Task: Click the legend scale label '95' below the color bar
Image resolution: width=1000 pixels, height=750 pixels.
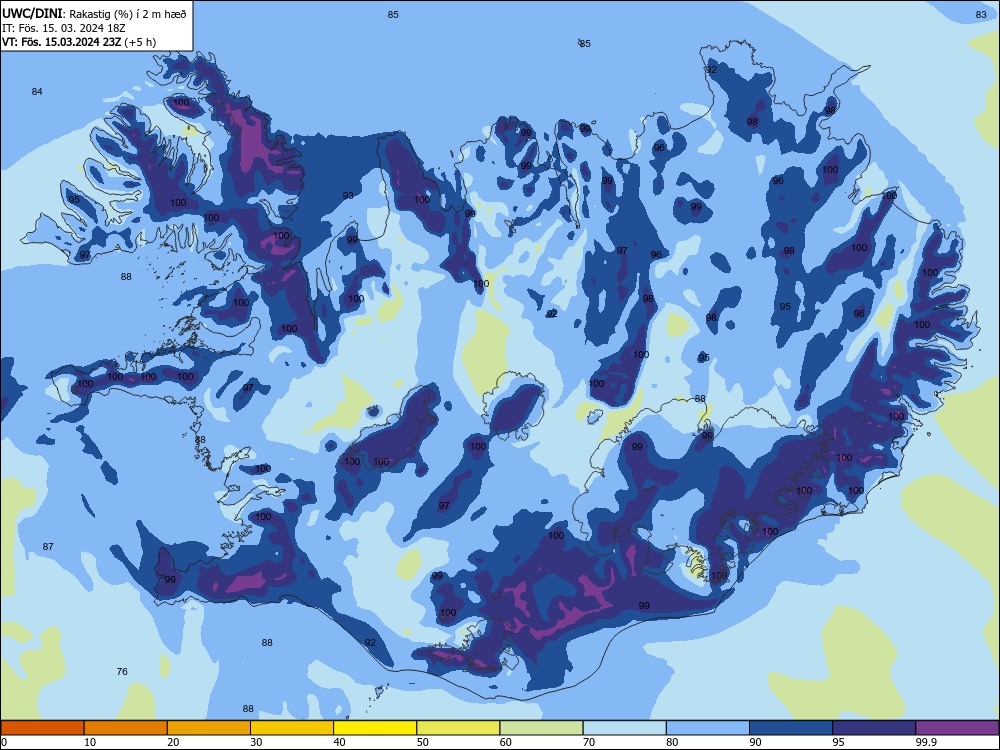Action: coord(839,742)
